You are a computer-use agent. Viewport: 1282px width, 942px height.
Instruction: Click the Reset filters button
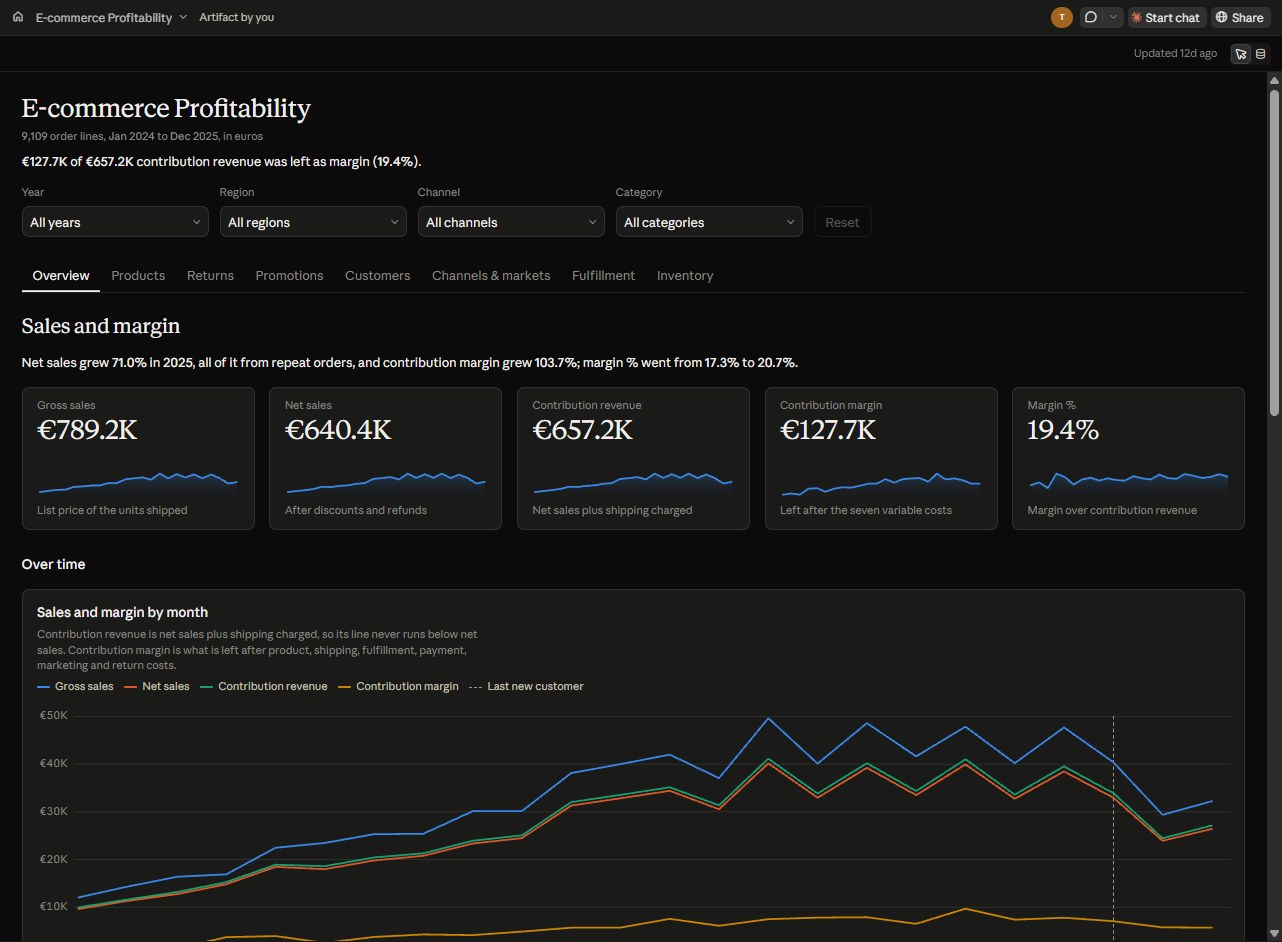pos(842,222)
